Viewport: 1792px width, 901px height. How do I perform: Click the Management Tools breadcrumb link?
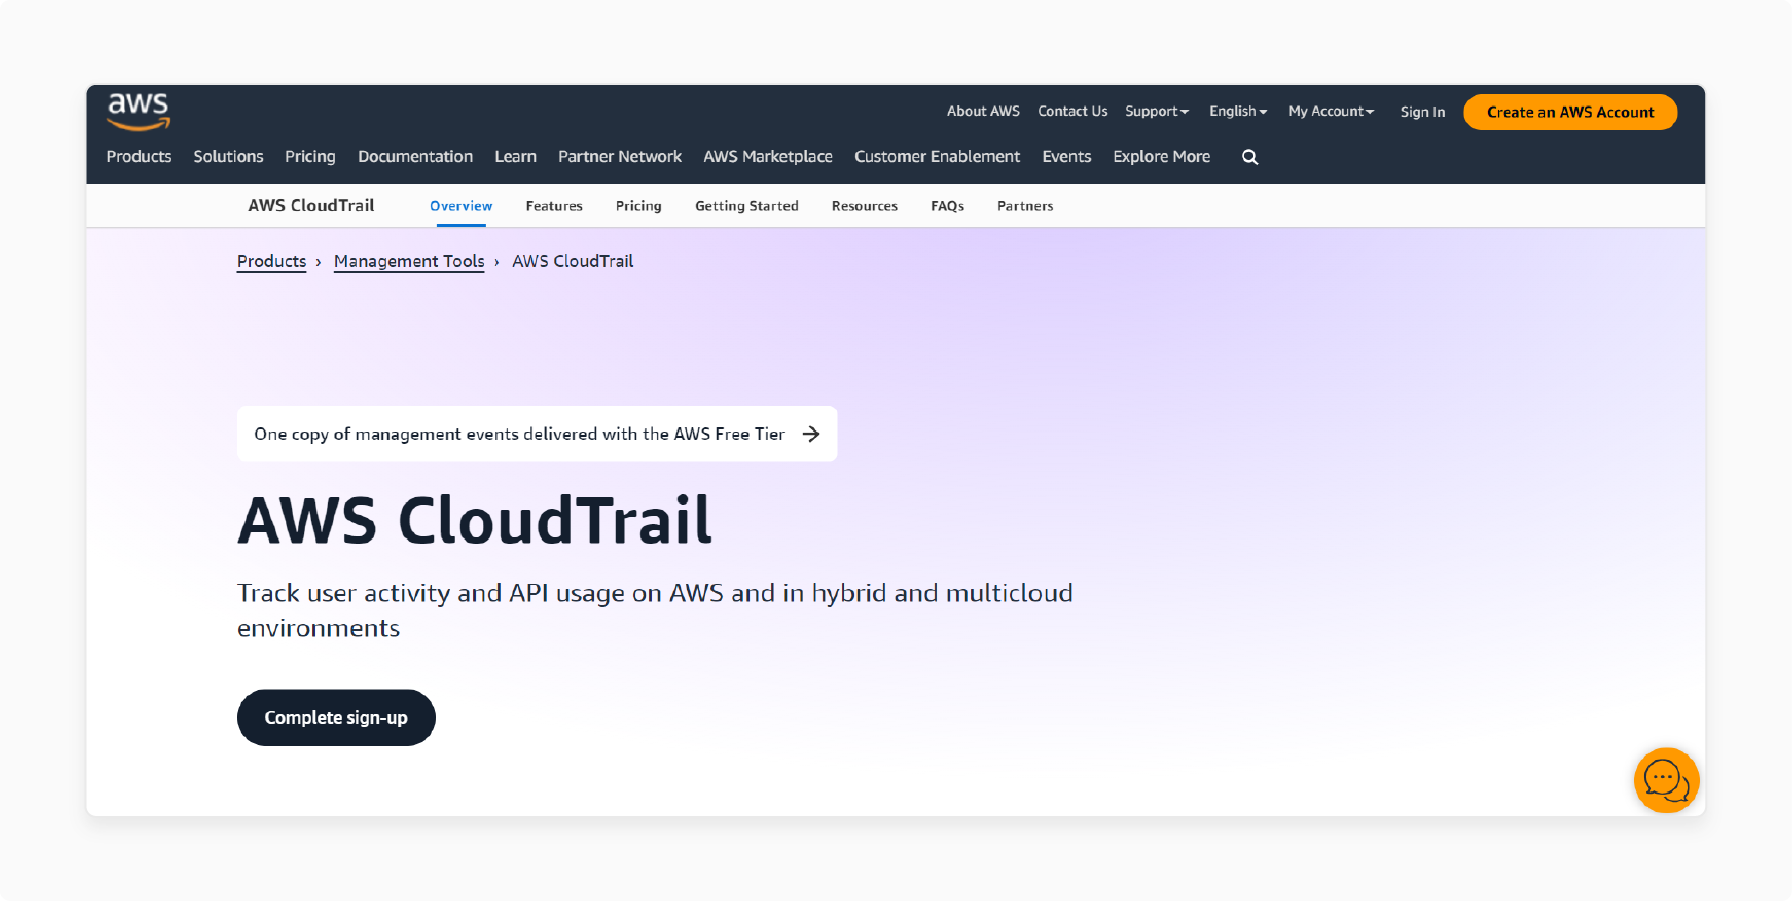[x=409, y=261]
